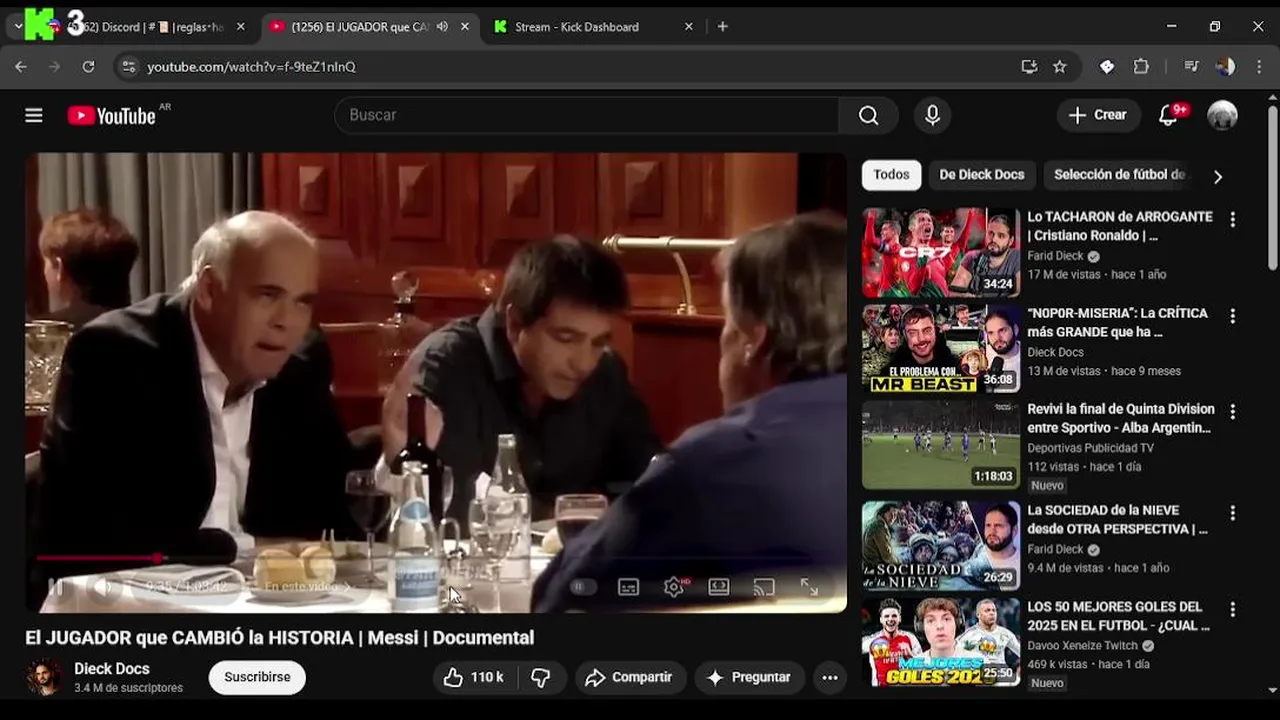Select the 'De Dieck Docs' filter chip

click(x=982, y=175)
